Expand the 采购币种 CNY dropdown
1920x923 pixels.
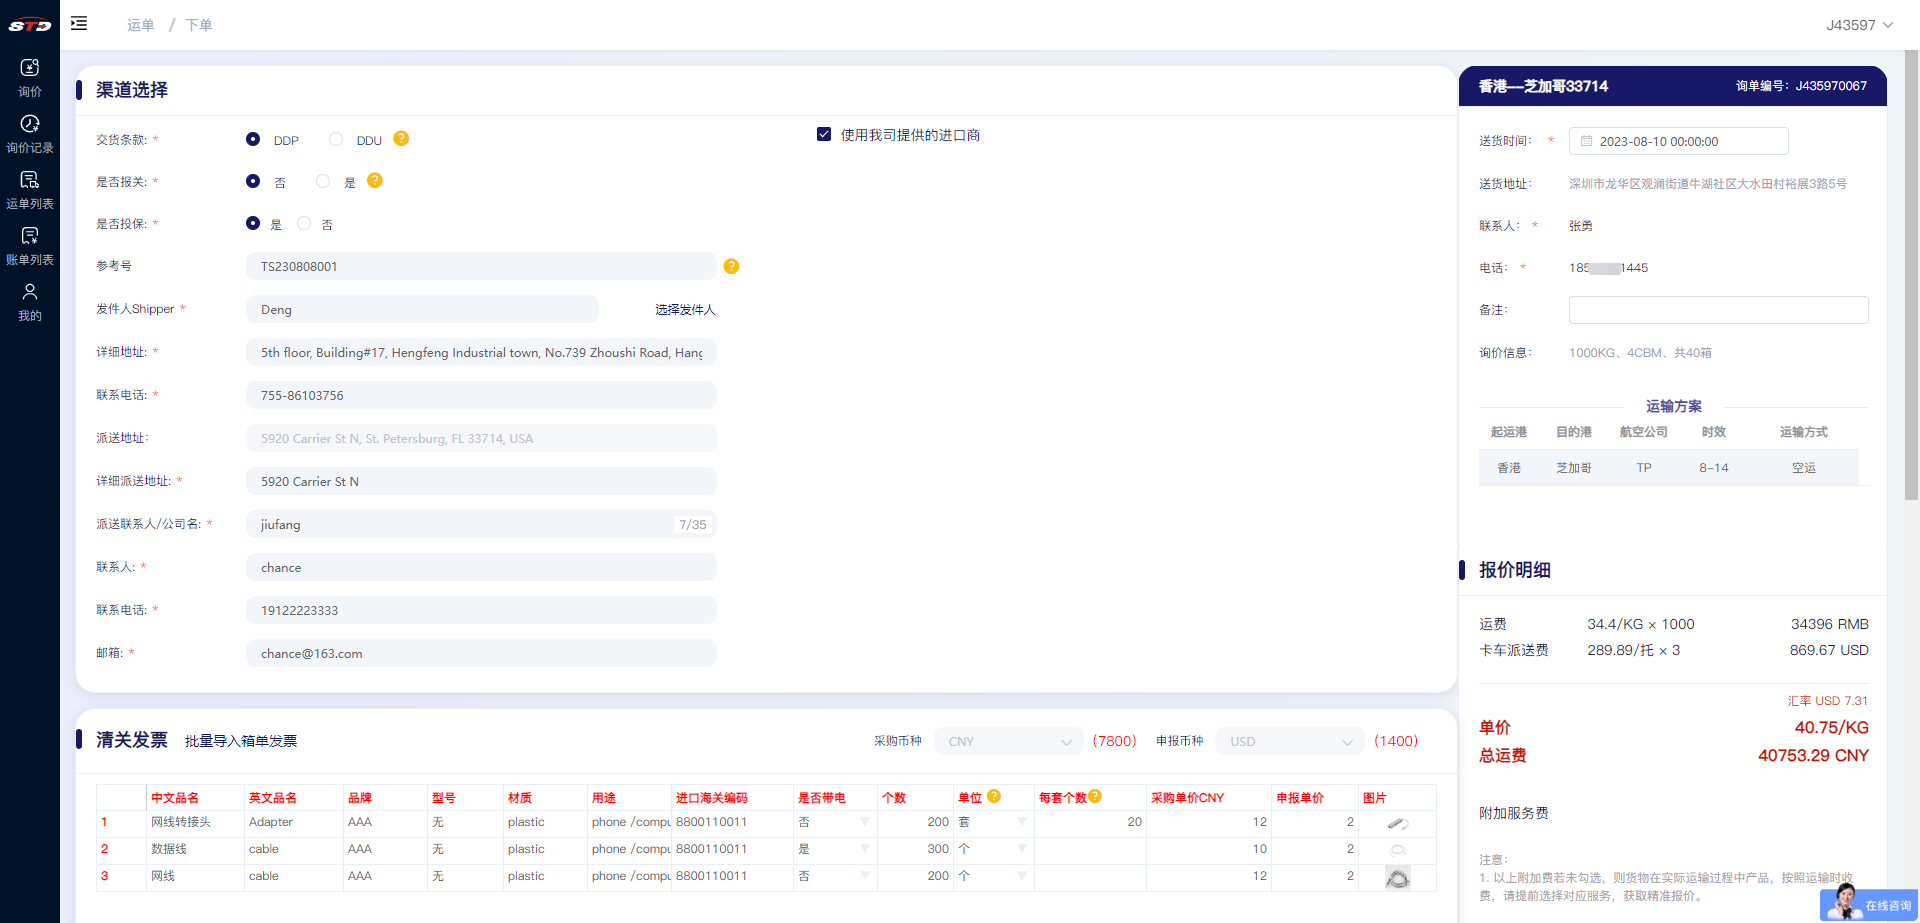(x=1008, y=741)
